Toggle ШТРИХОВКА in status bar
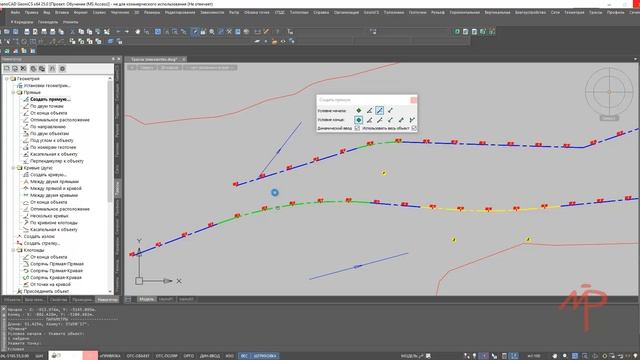The image size is (640, 360). coord(265,356)
